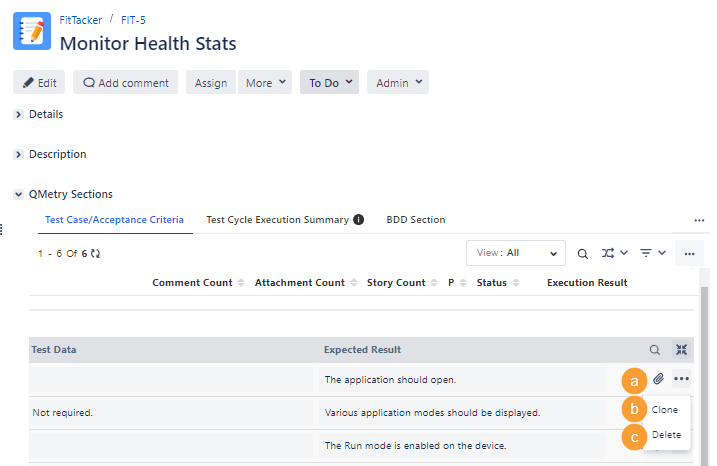Click the info icon on Test Cycle Execution Summary
Viewport: 717px width, 466px height.
click(x=358, y=220)
